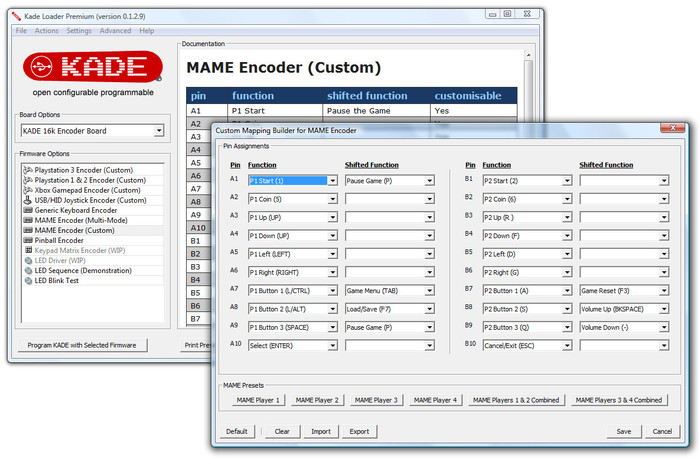Open the B8 shifted Volume Up dropdown
The image size is (700, 458).
(664, 309)
